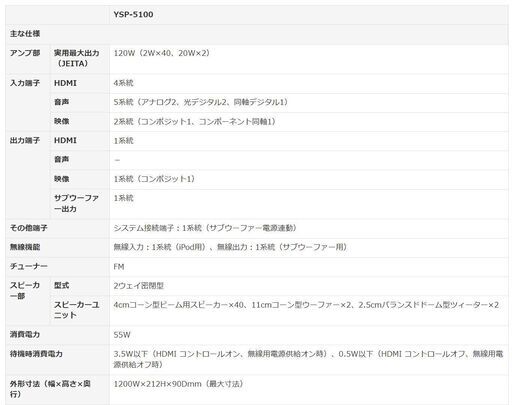Click the アンプ部 row label
This screenshot has width=512, height=405.
point(25,53)
